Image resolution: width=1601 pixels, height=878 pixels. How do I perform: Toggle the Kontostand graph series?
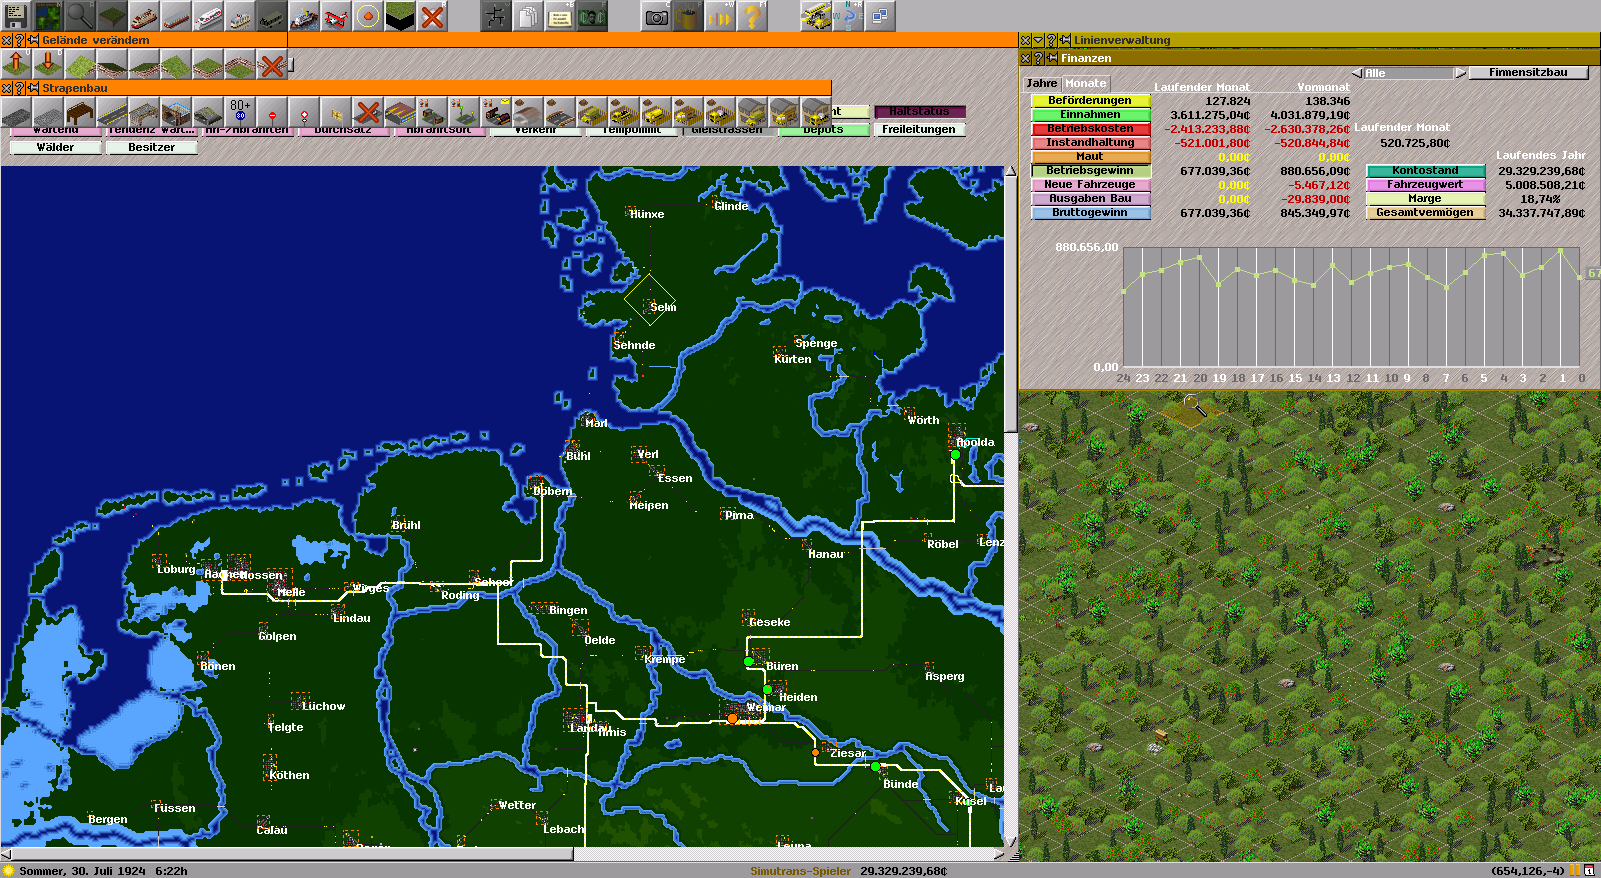point(1425,171)
